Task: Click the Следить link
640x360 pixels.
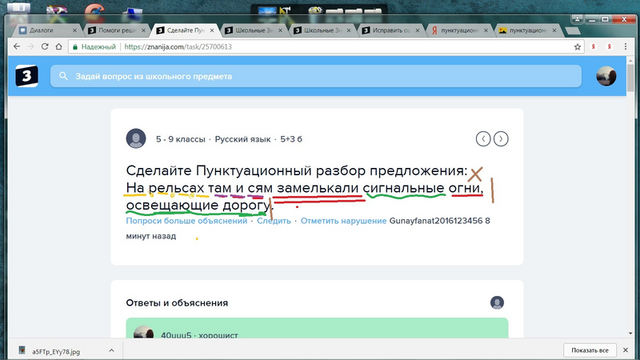Action: point(273,221)
